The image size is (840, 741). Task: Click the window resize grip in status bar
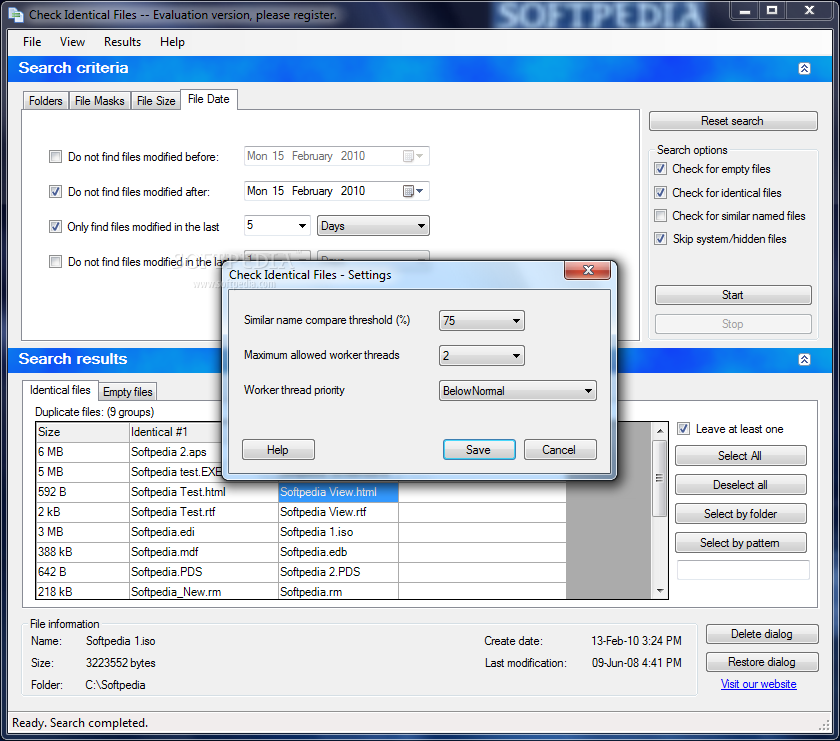click(x=824, y=725)
